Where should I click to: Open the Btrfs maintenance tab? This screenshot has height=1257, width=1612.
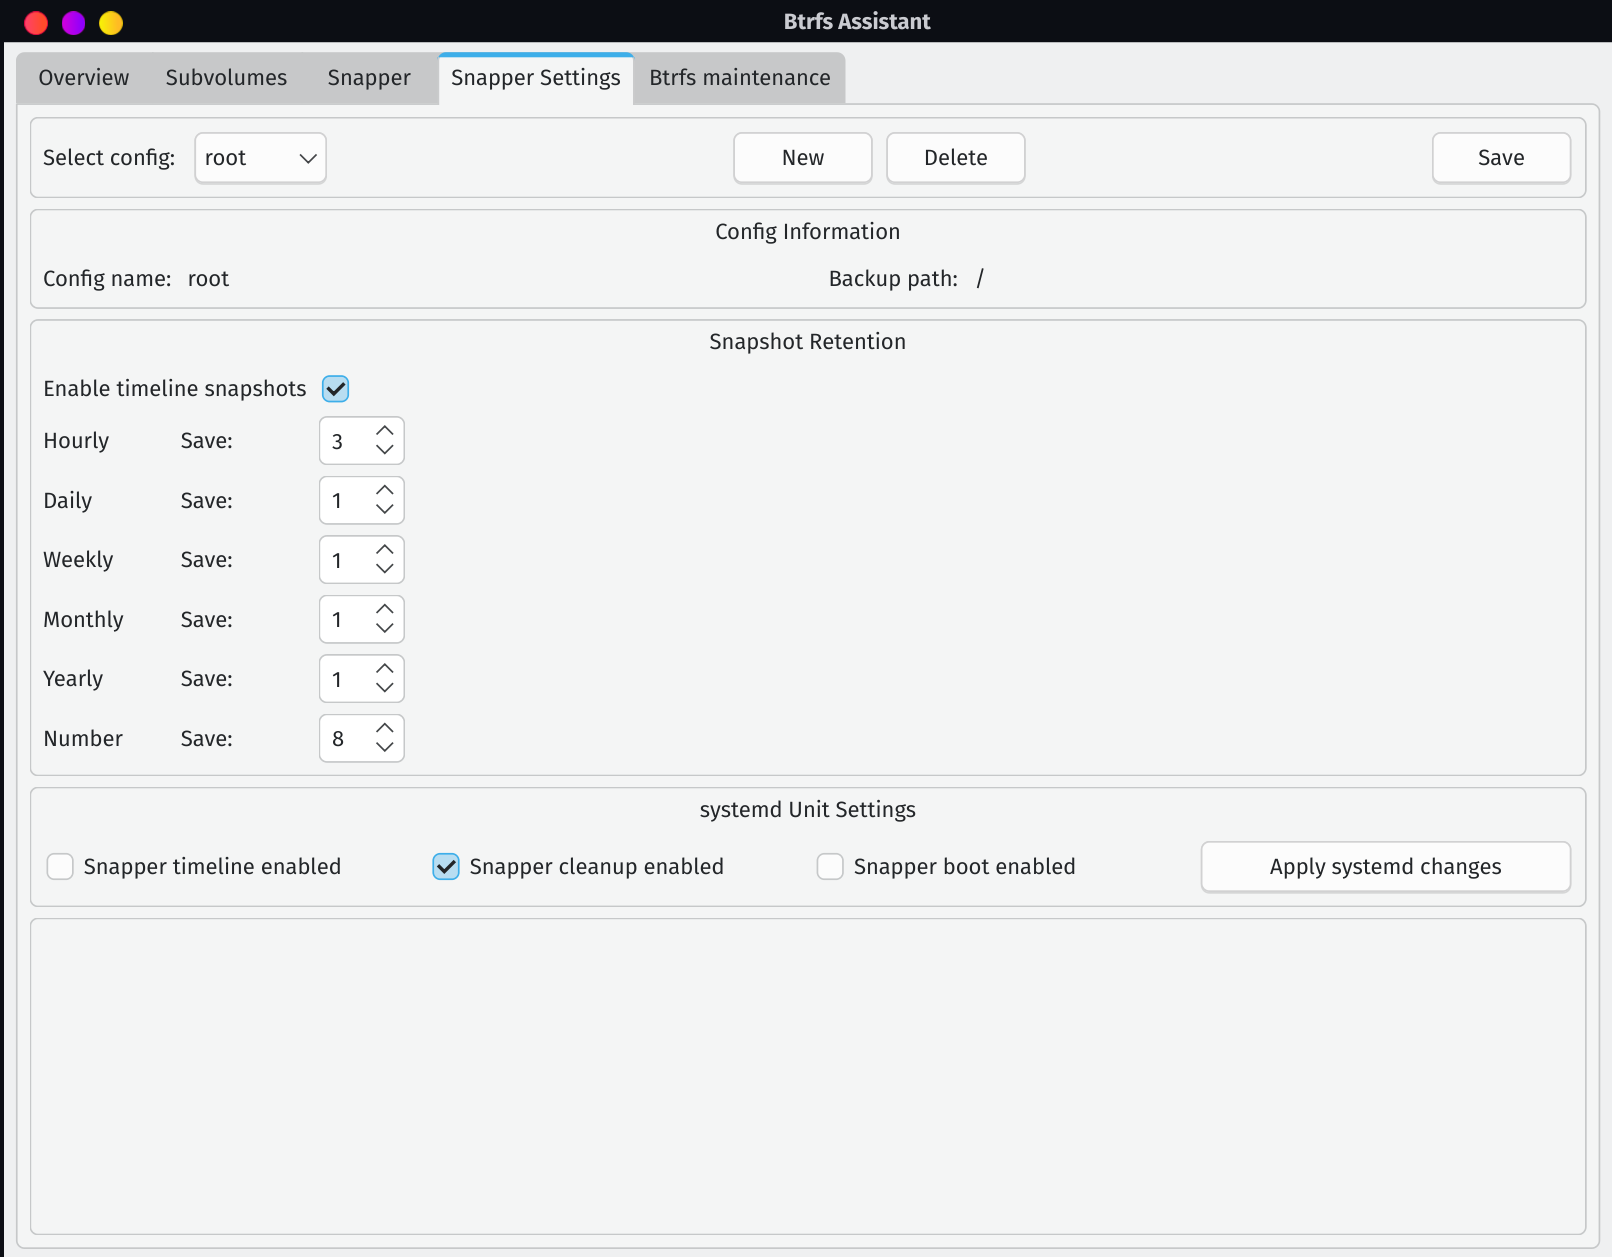(740, 78)
